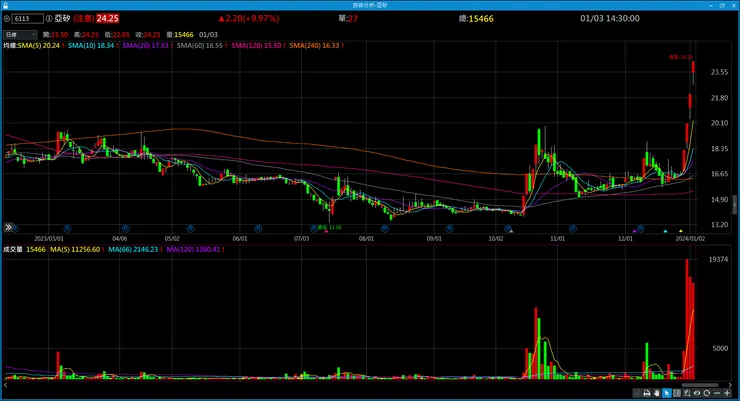740x401 pixels.
Task: Click the 19374 volume axis label
Action: (x=718, y=259)
